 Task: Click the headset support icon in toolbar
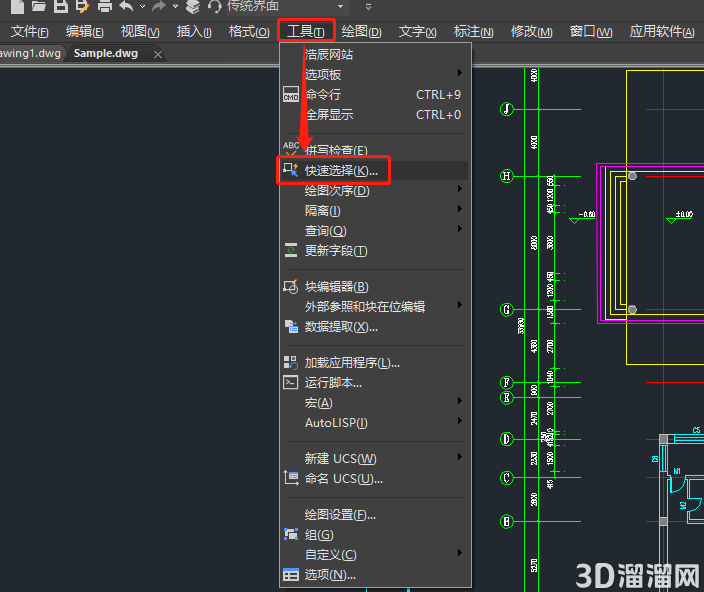[215, 6]
